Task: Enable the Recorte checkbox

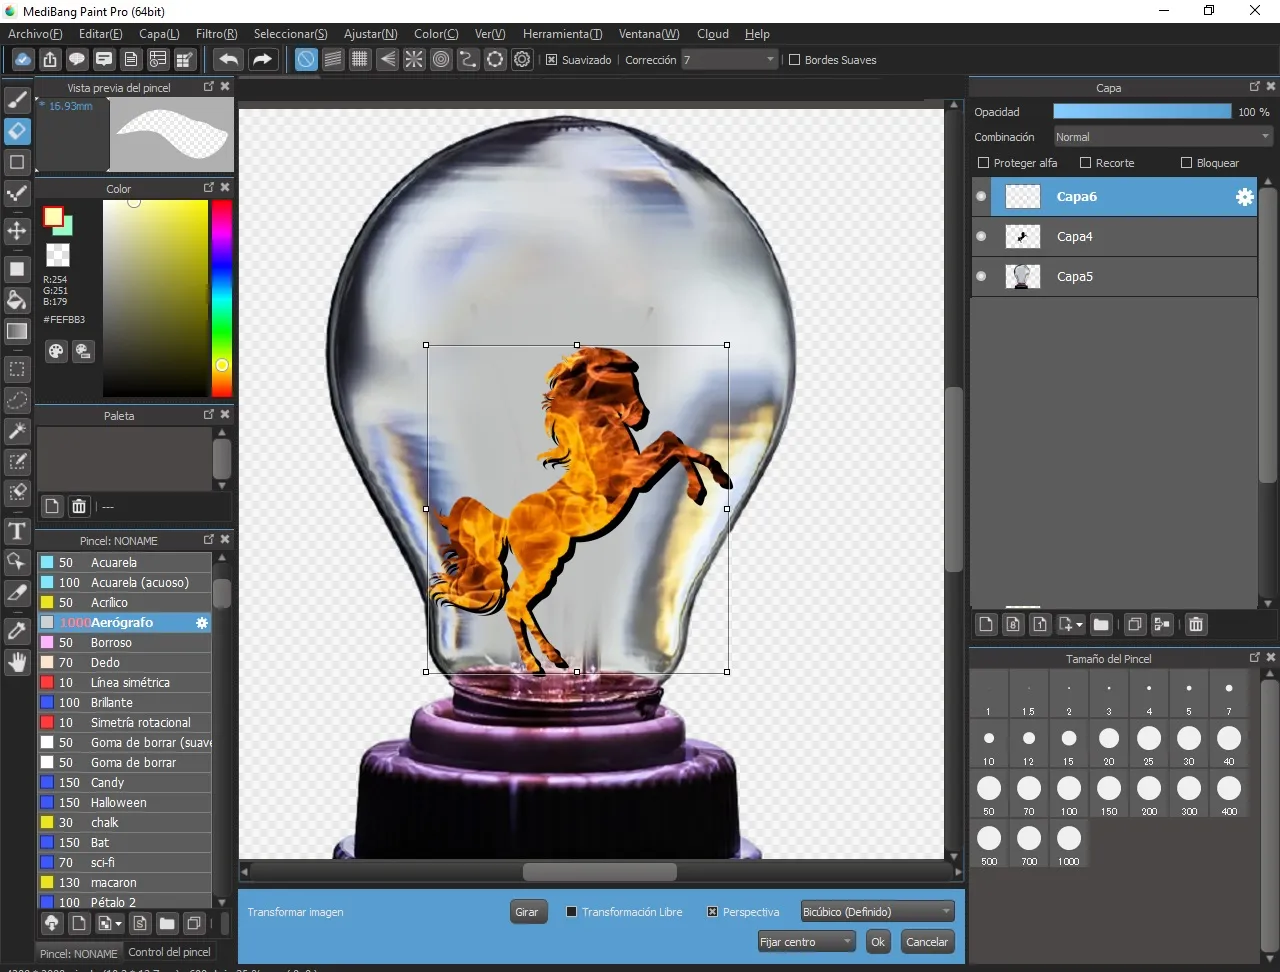Action: (1085, 163)
